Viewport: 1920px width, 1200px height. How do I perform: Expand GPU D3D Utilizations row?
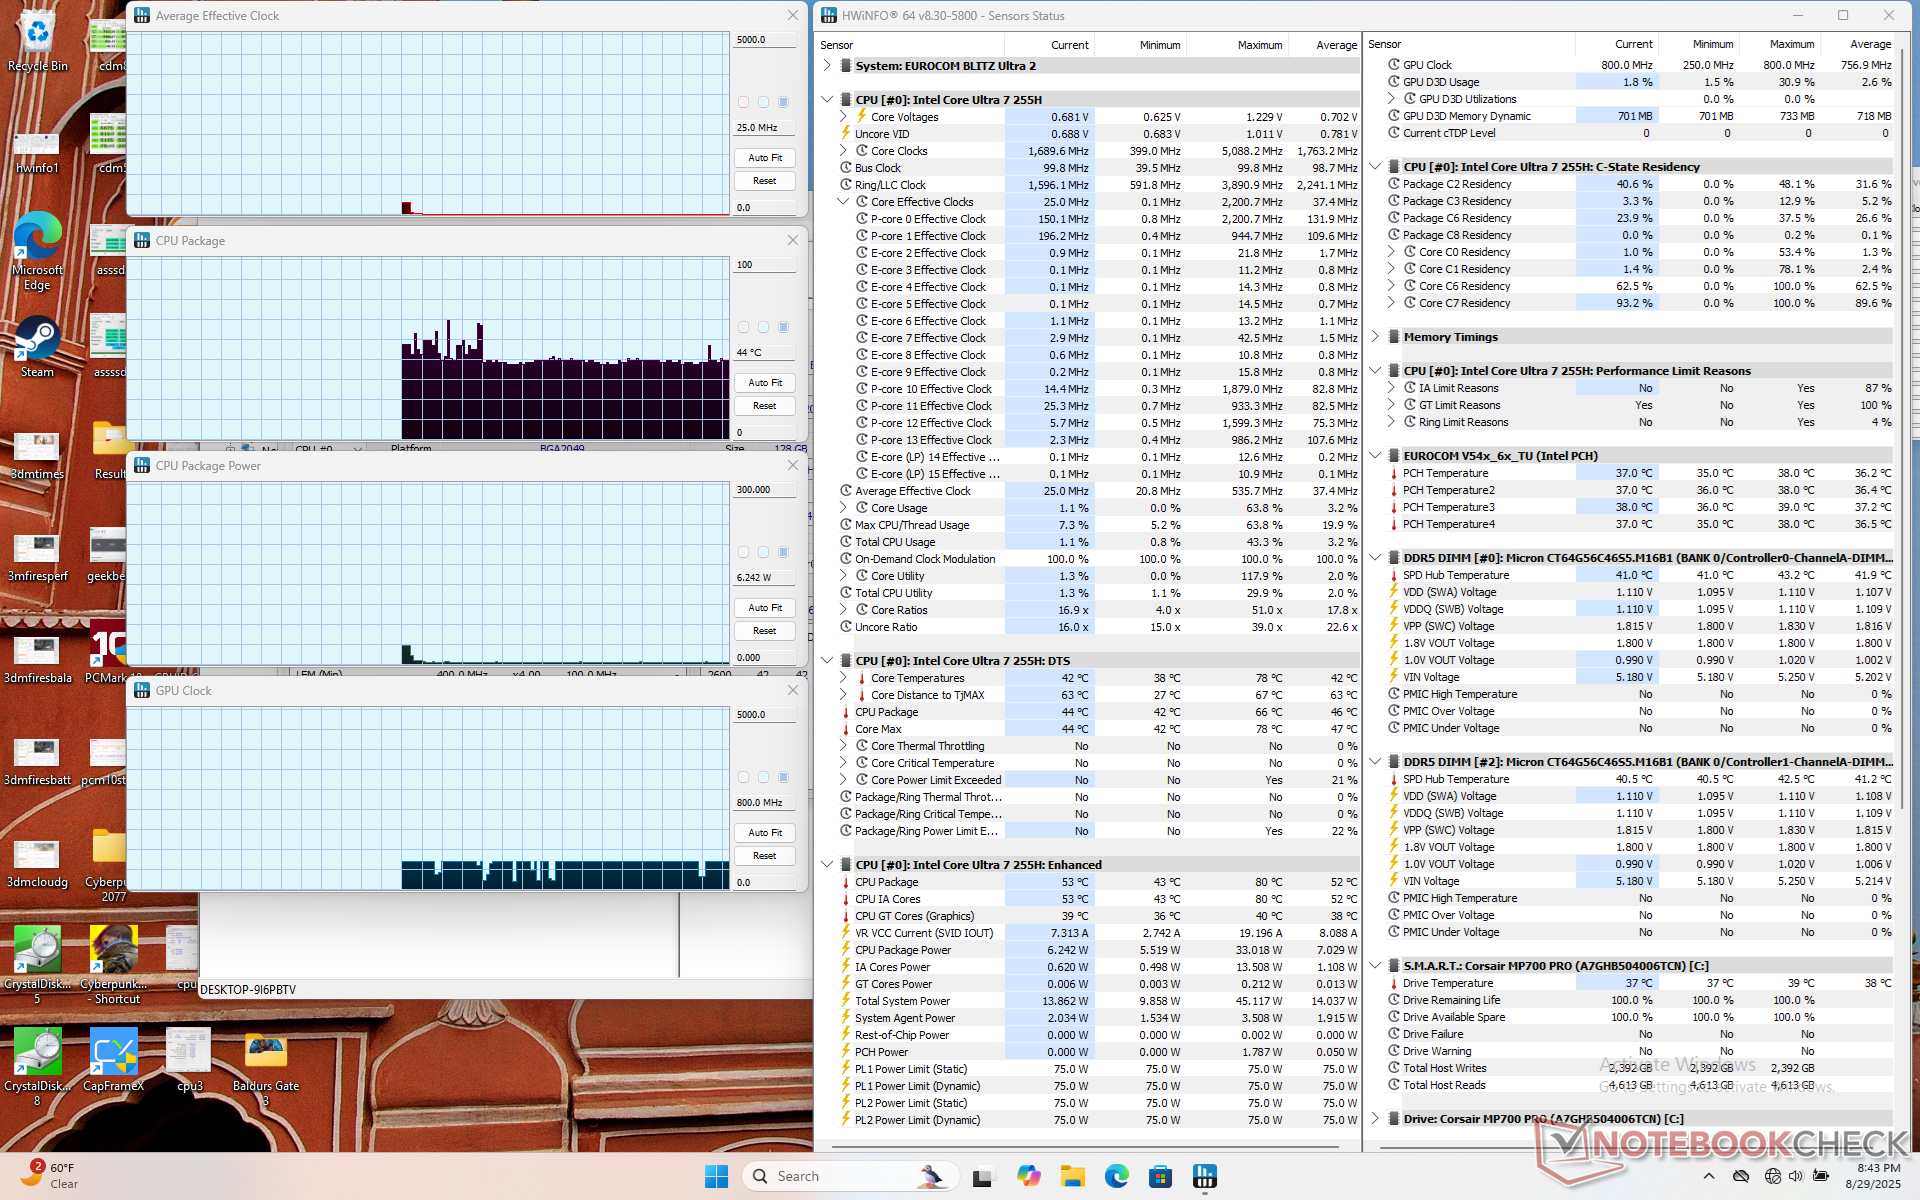1391,99
